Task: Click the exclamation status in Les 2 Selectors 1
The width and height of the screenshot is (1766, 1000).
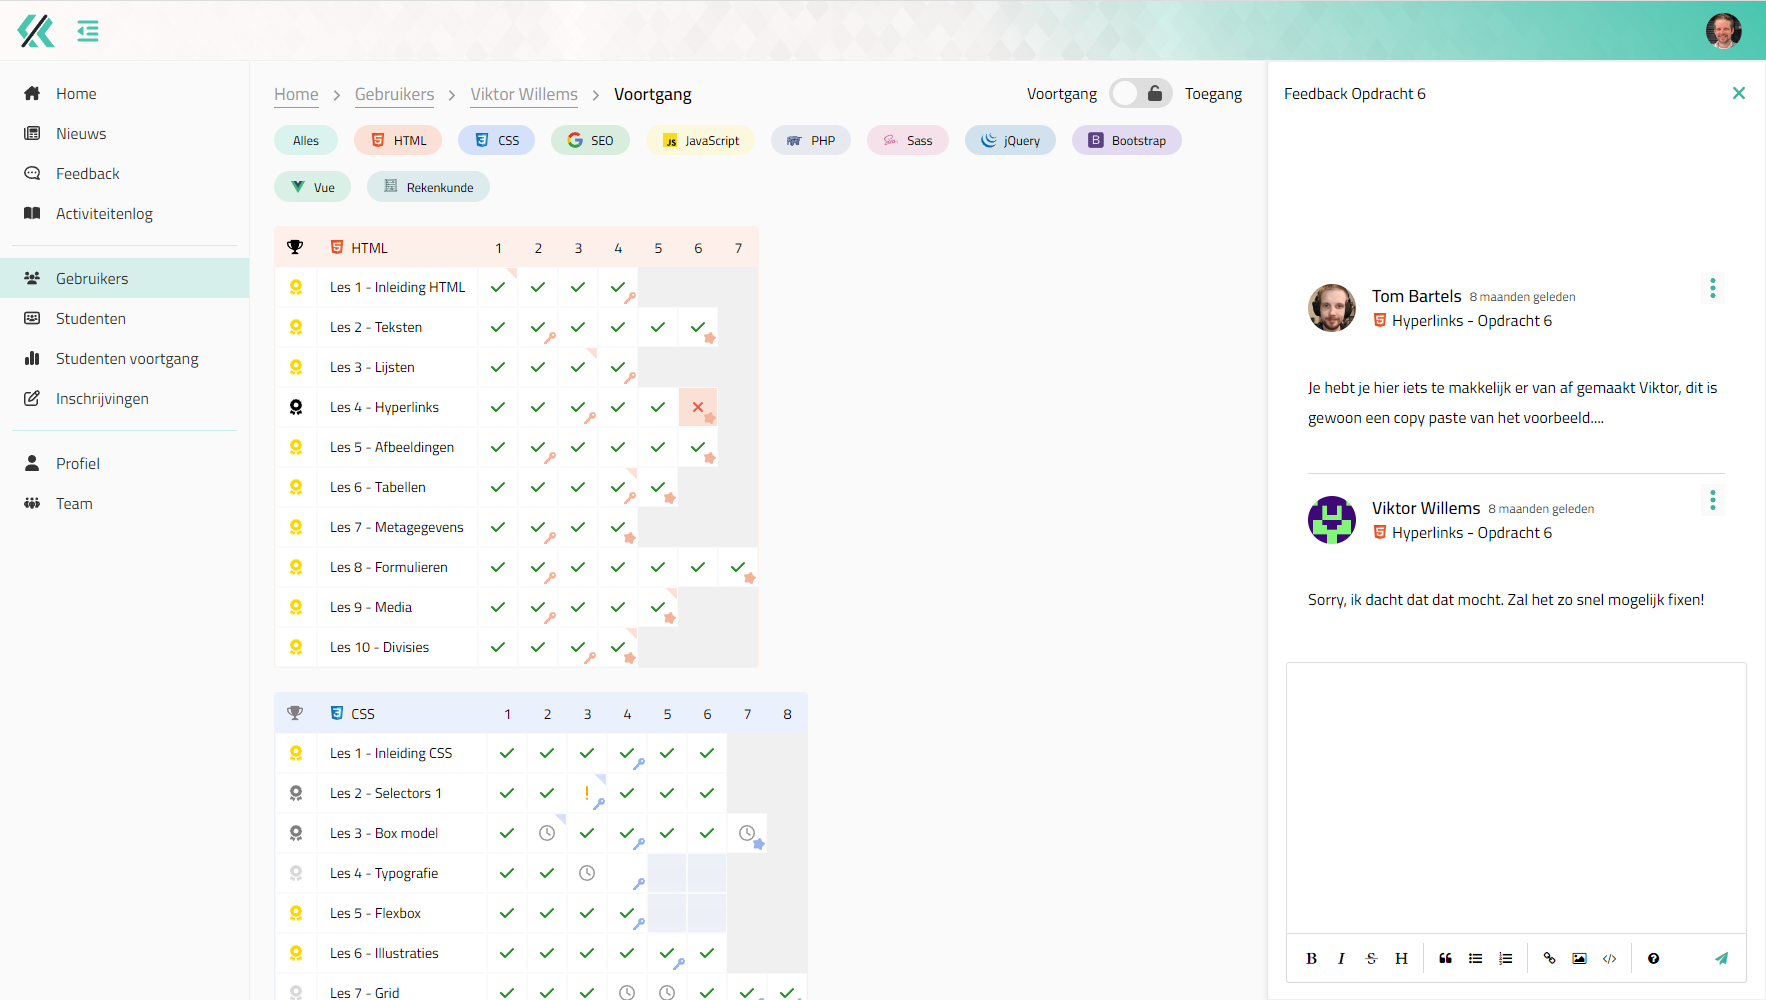Action: pos(587,793)
